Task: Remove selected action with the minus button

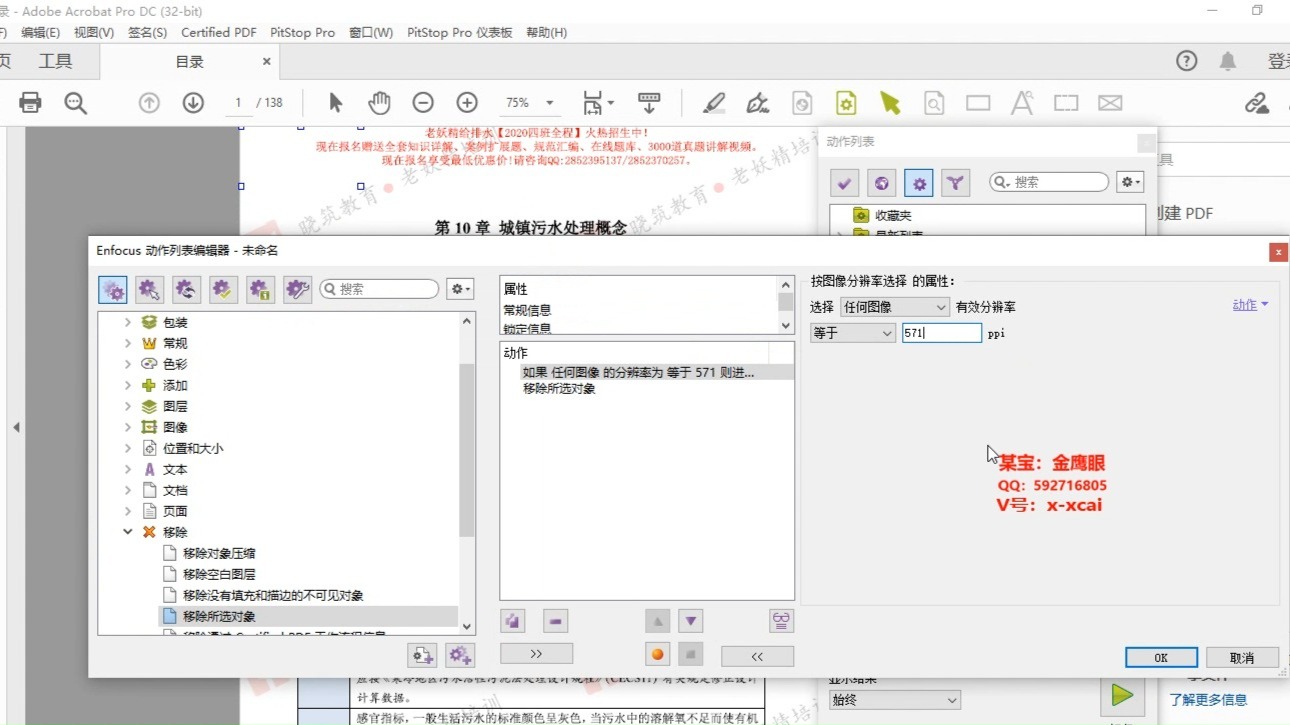Action: click(x=555, y=621)
